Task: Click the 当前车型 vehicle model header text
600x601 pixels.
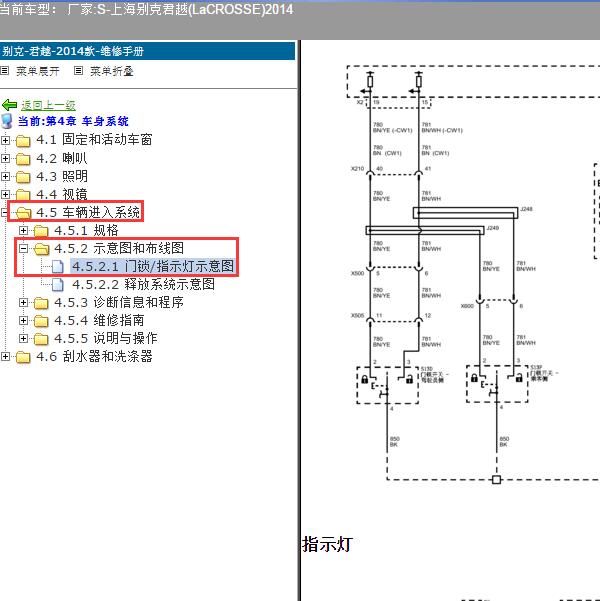Action: 146,9
